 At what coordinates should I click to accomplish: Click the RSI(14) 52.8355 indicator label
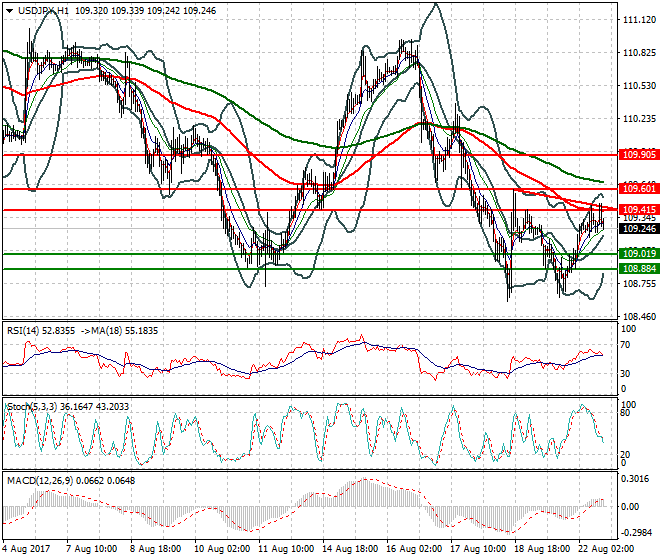[41, 331]
